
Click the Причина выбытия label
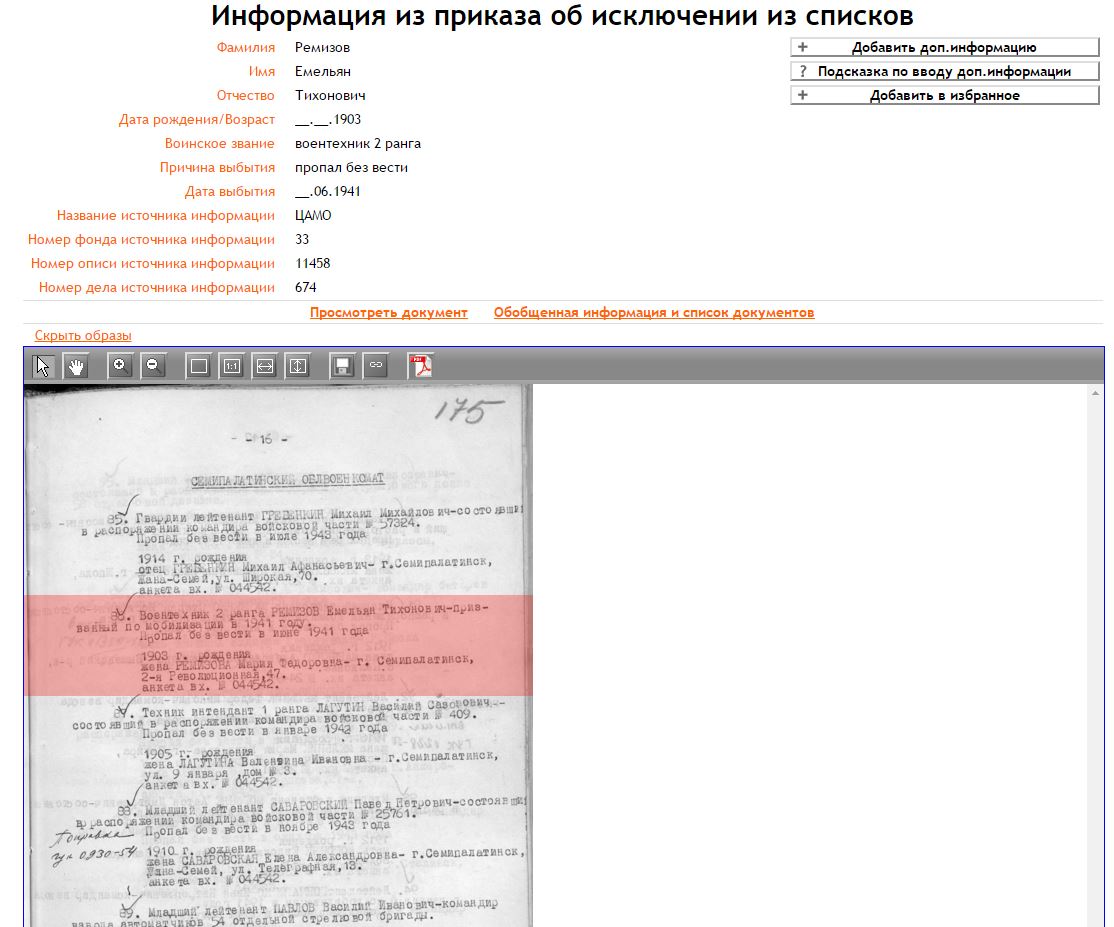pyautogui.click(x=217, y=168)
